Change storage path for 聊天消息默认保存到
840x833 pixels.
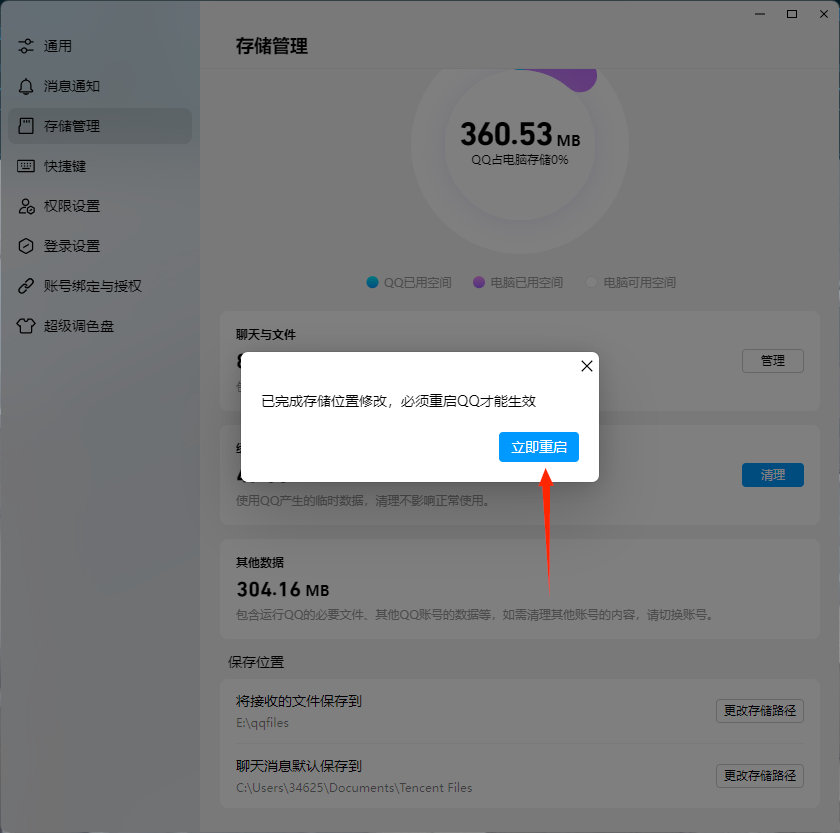coord(759,775)
